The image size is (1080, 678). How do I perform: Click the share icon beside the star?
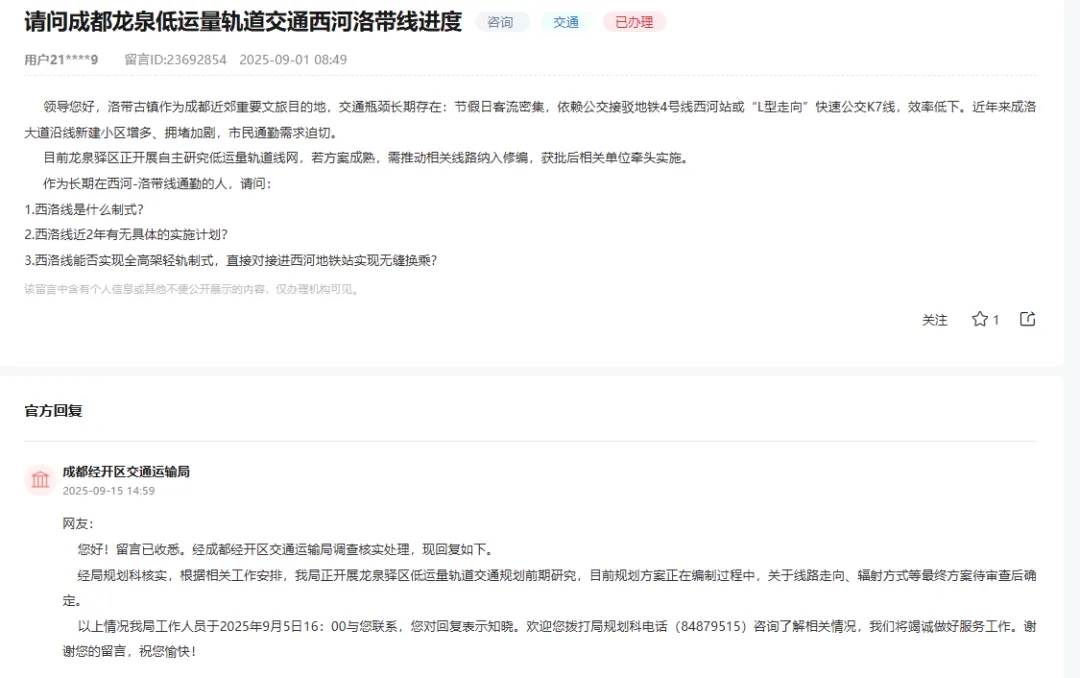tap(1027, 319)
